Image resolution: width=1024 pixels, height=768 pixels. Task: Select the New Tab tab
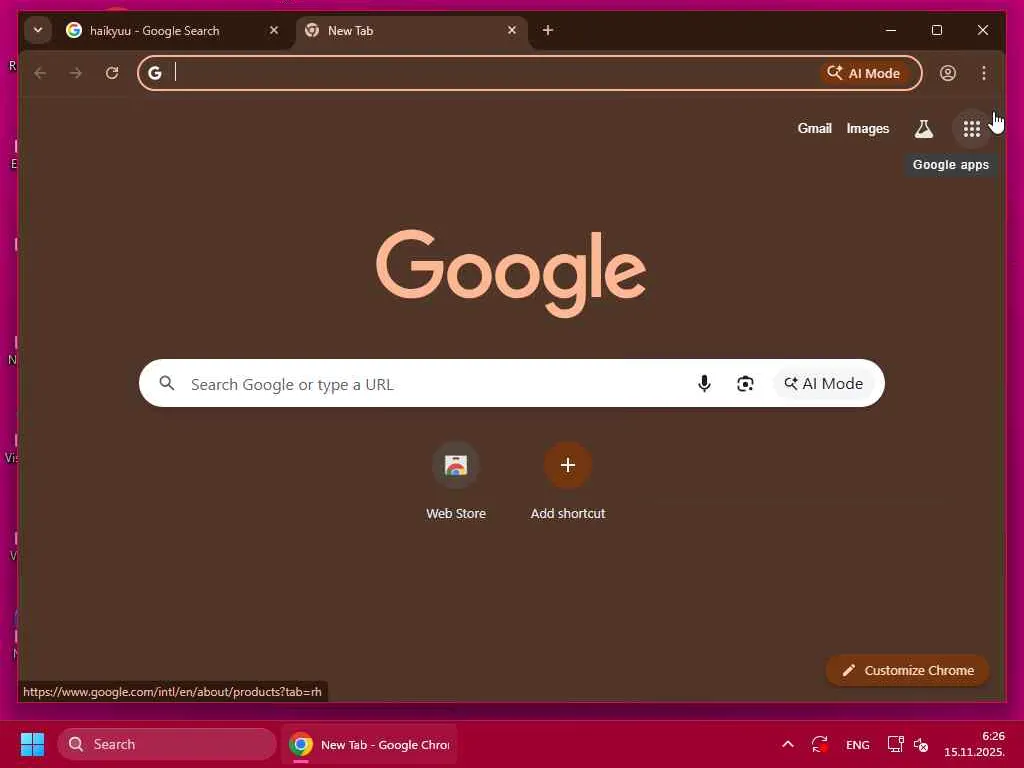point(412,31)
